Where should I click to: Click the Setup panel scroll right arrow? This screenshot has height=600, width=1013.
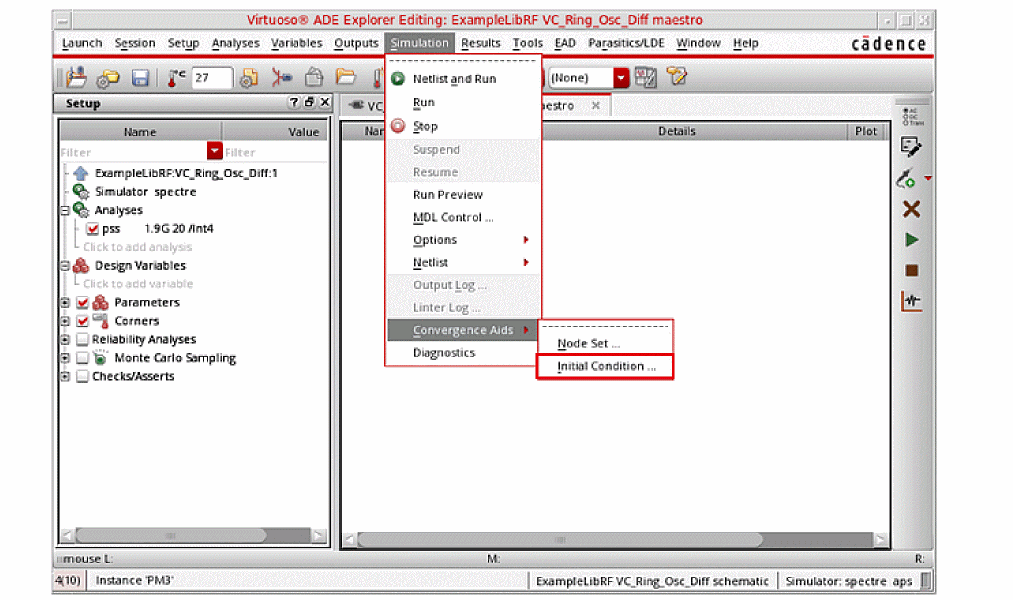pos(319,535)
